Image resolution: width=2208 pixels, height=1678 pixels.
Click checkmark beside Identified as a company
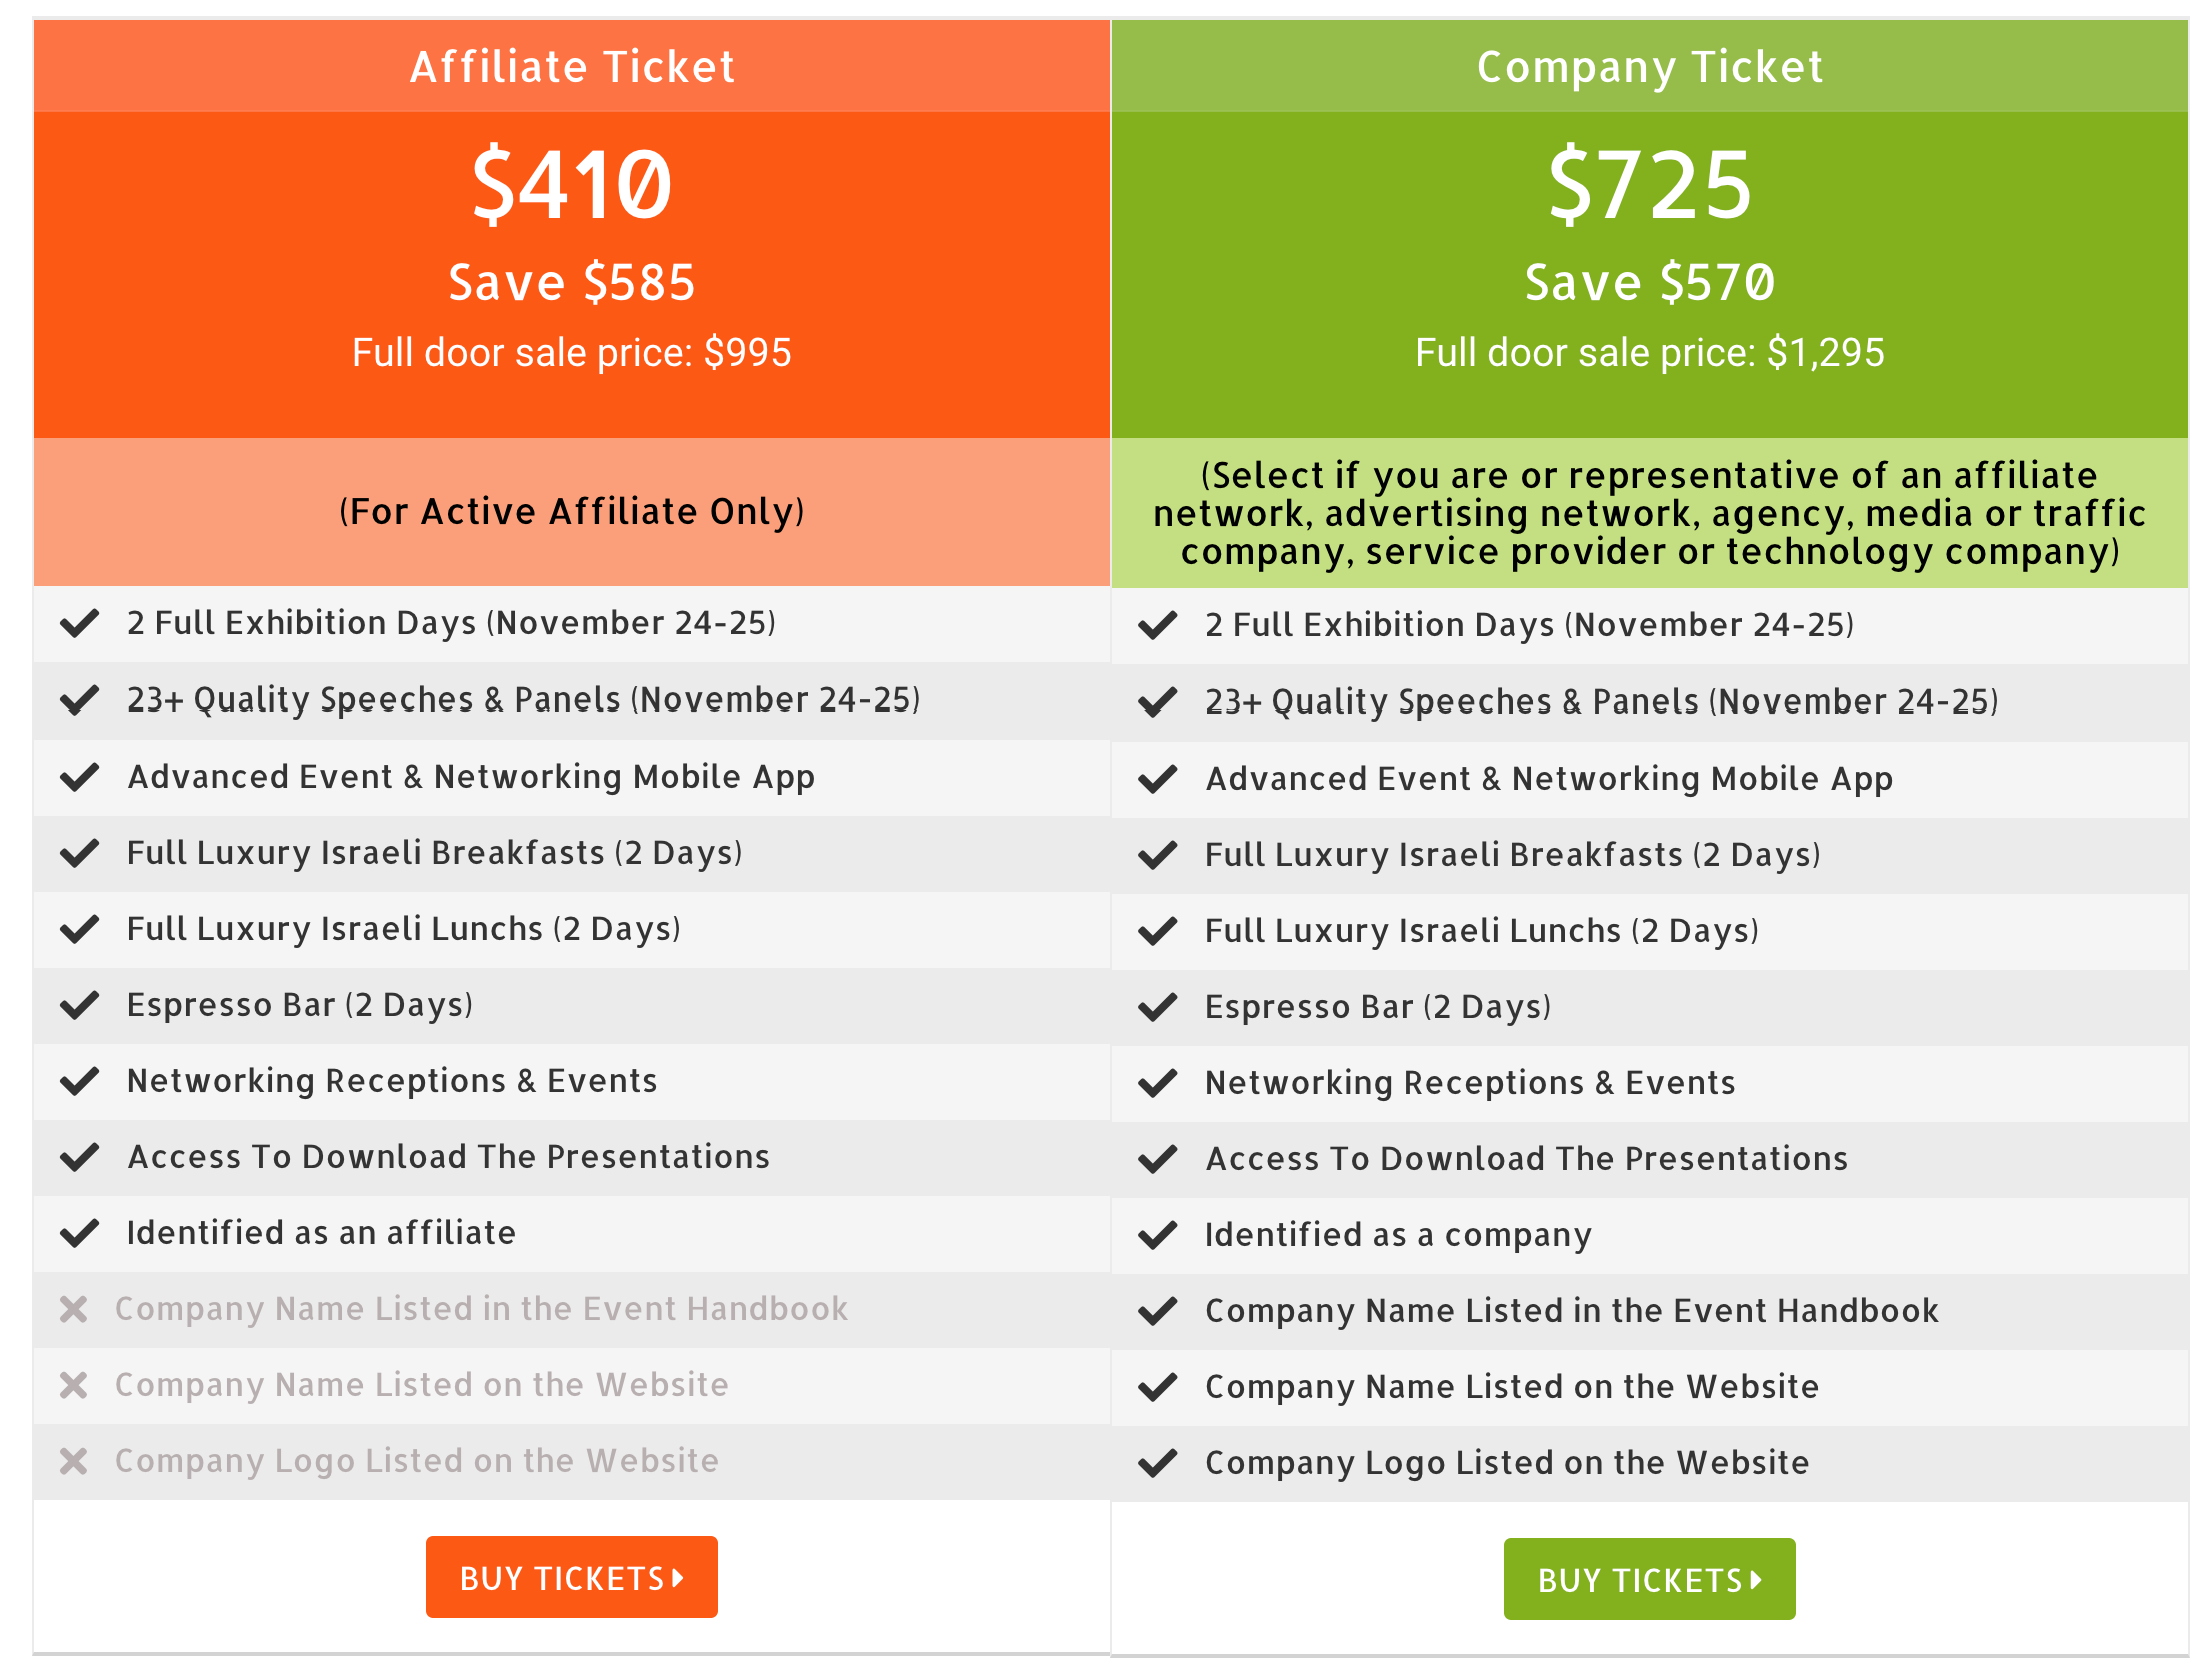pos(1157,1235)
